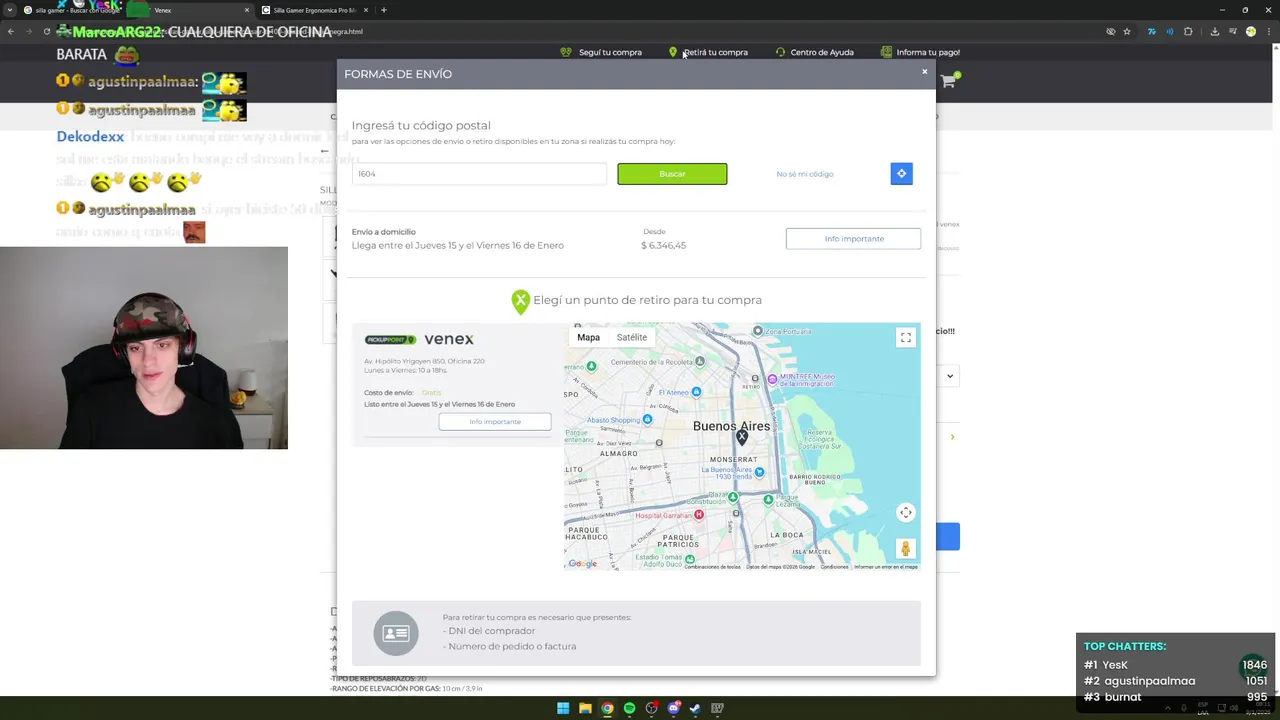Open 'Informa tu pago!' in header

pos(920,52)
